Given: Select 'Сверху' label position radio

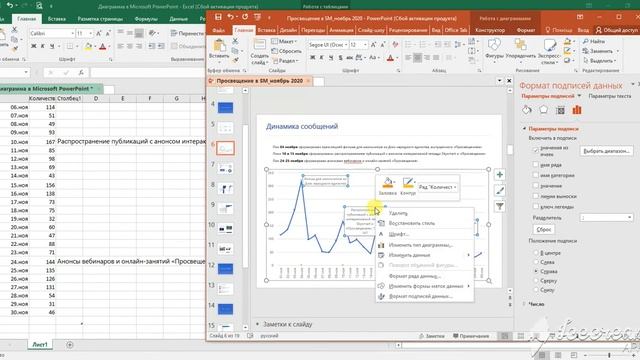Looking at the screenshot, I should [536, 280].
